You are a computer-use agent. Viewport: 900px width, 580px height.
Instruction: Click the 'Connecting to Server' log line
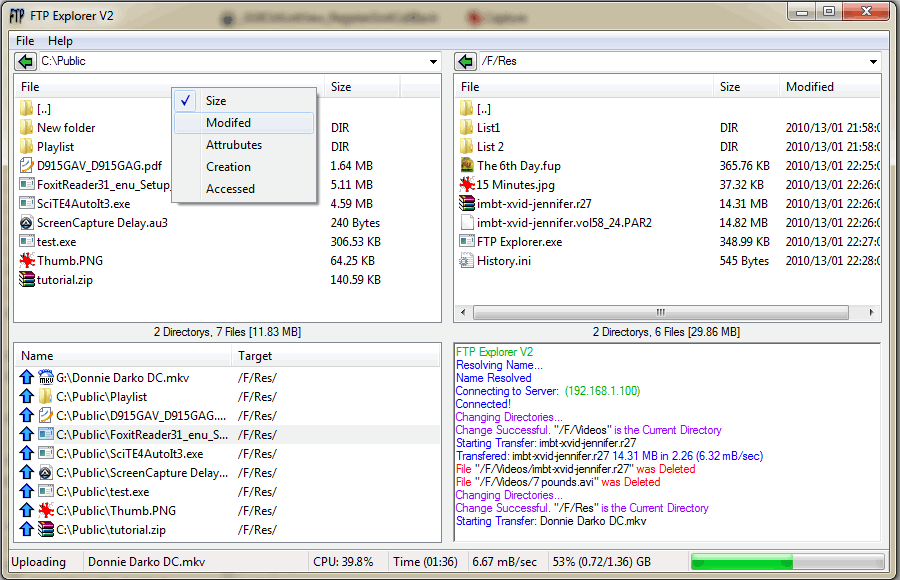[548, 391]
